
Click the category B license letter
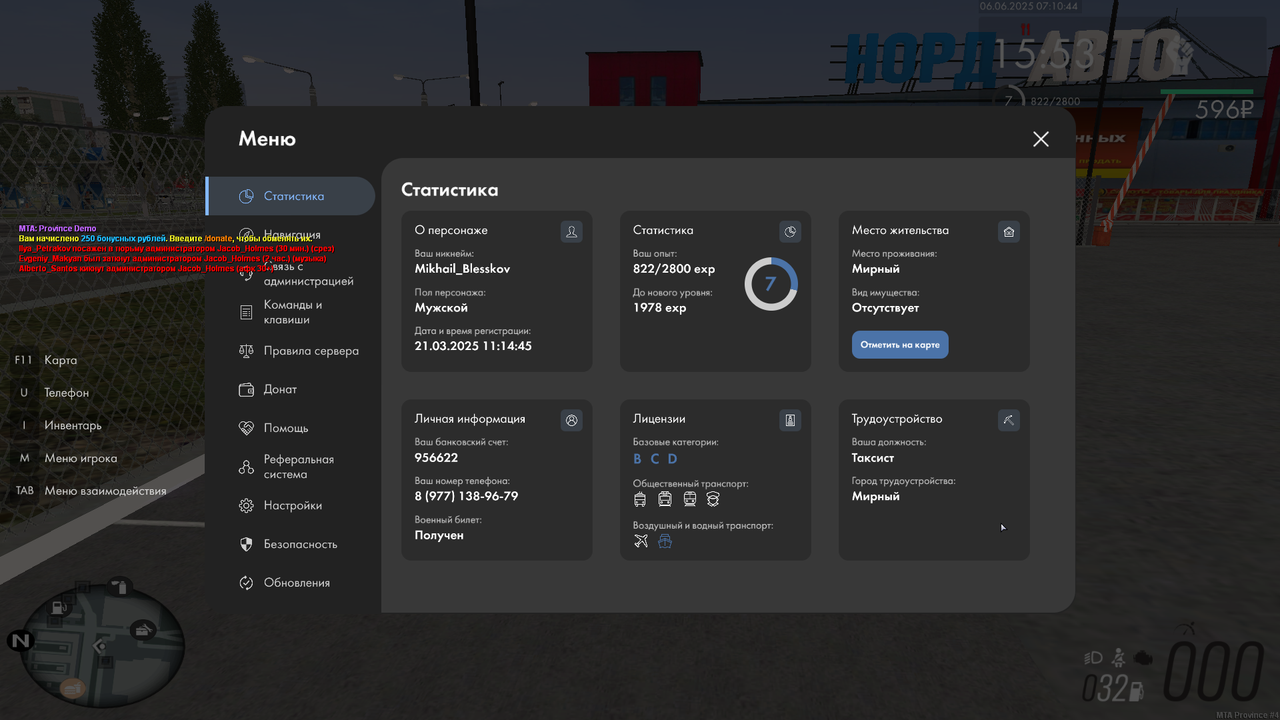pos(637,459)
